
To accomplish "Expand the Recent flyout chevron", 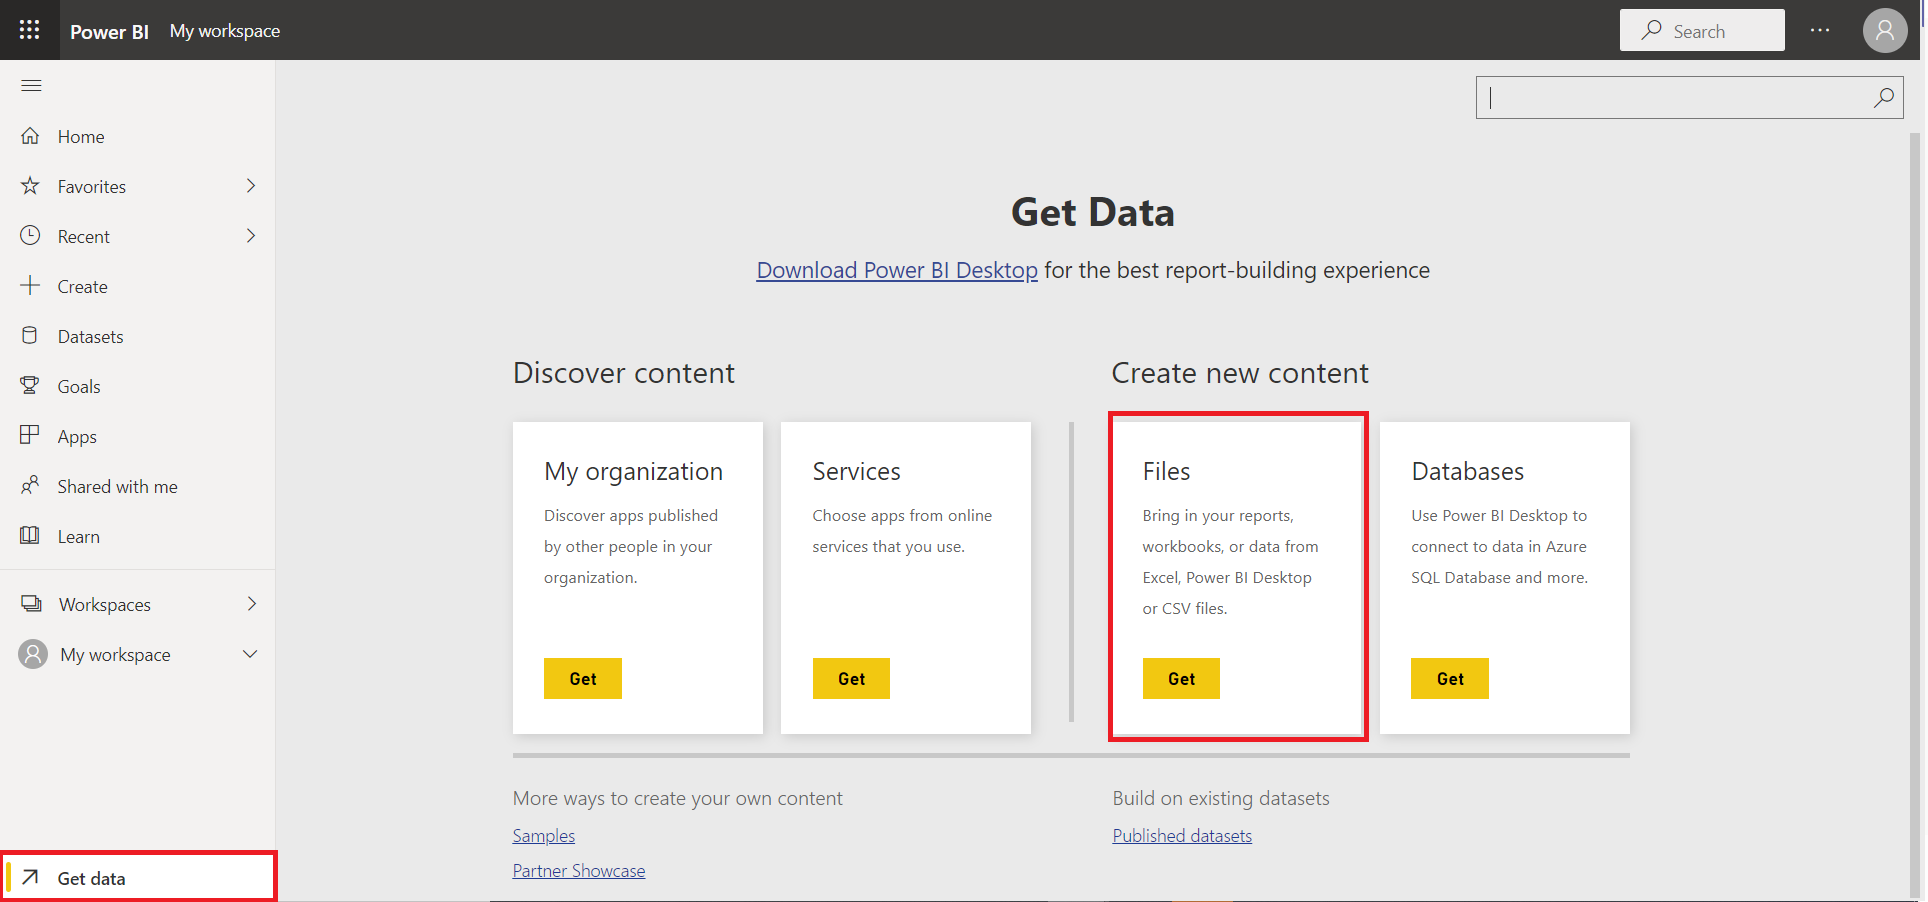I will point(251,236).
